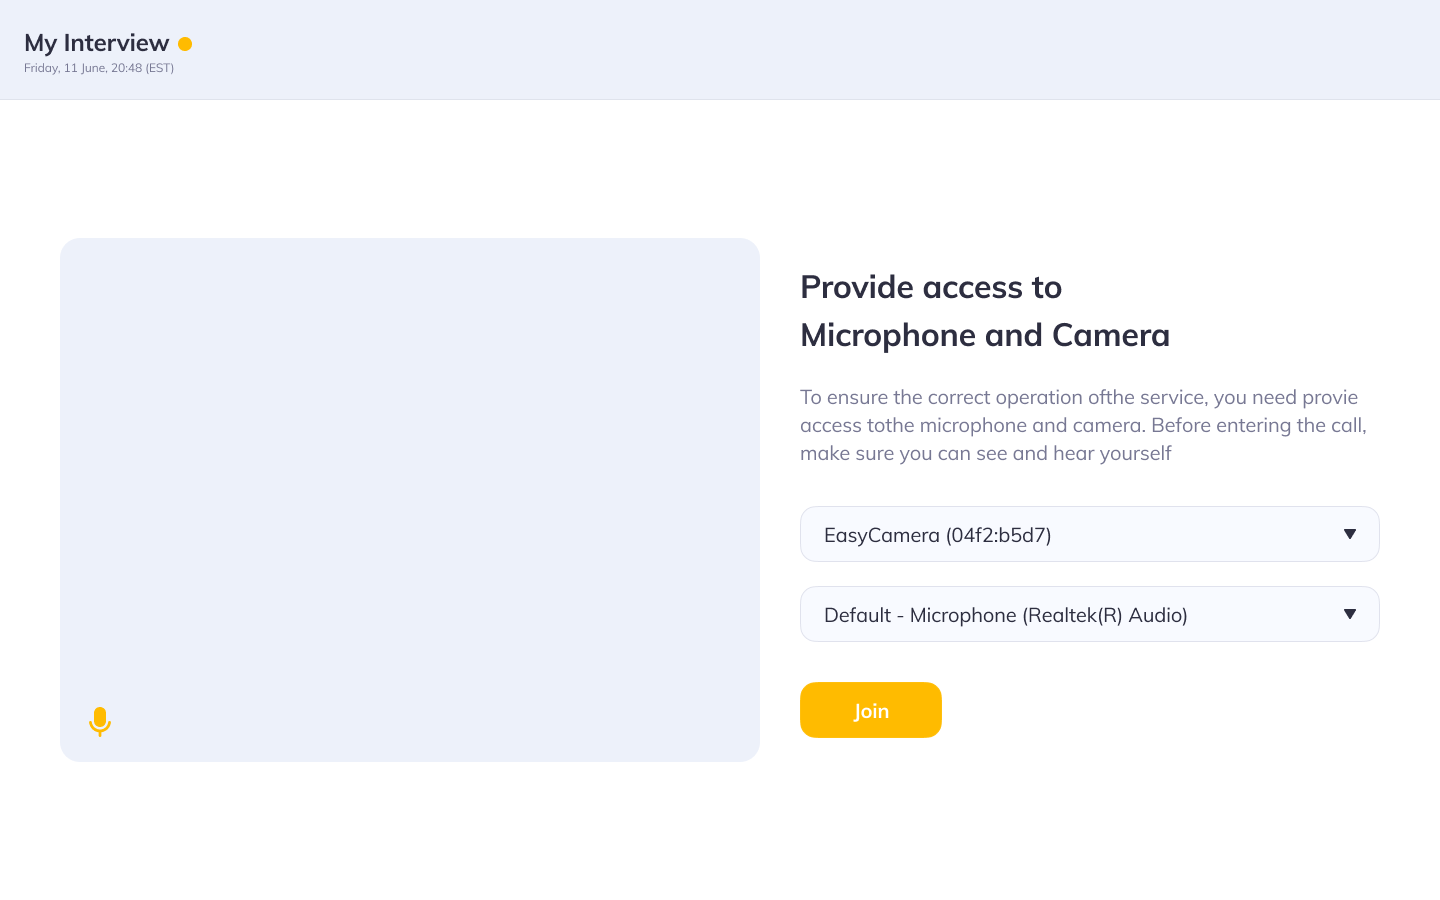Click the "Microphone and Camera" heading line
This screenshot has width=1440, height=900.
[x=984, y=335]
